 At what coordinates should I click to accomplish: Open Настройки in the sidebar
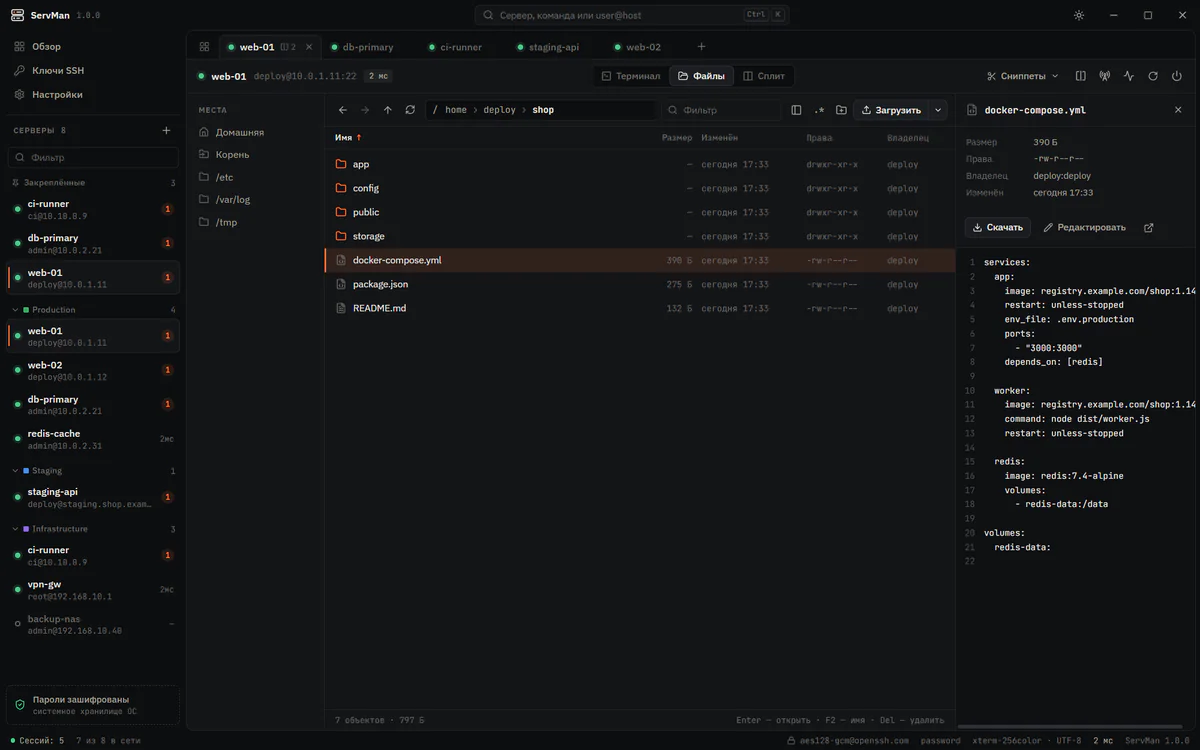(93, 95)
